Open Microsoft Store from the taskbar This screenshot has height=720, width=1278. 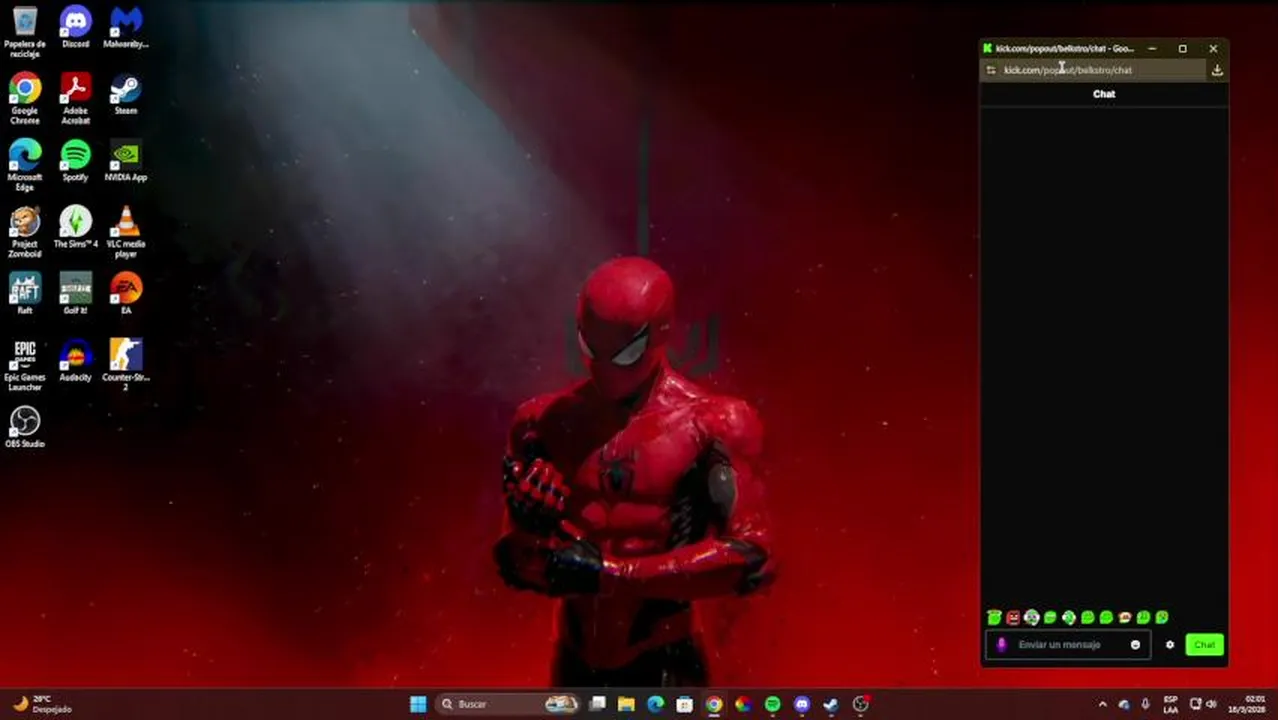point(684,704)
